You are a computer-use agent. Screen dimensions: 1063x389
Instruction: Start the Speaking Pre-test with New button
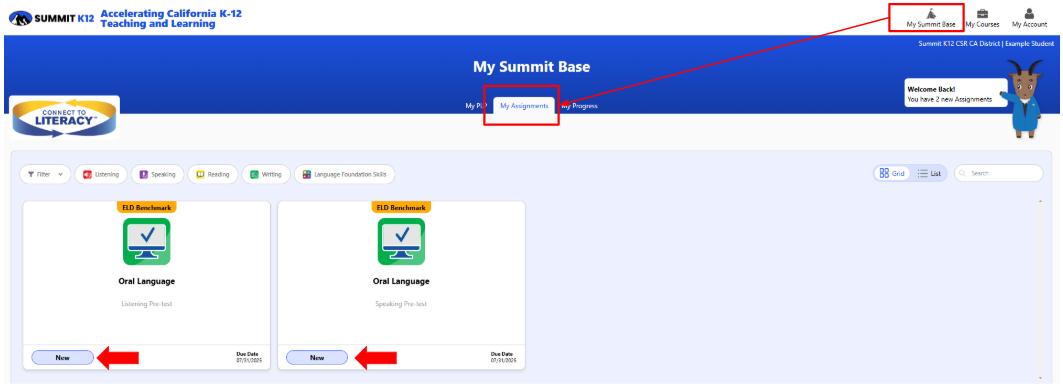click(x=317, y=358)
